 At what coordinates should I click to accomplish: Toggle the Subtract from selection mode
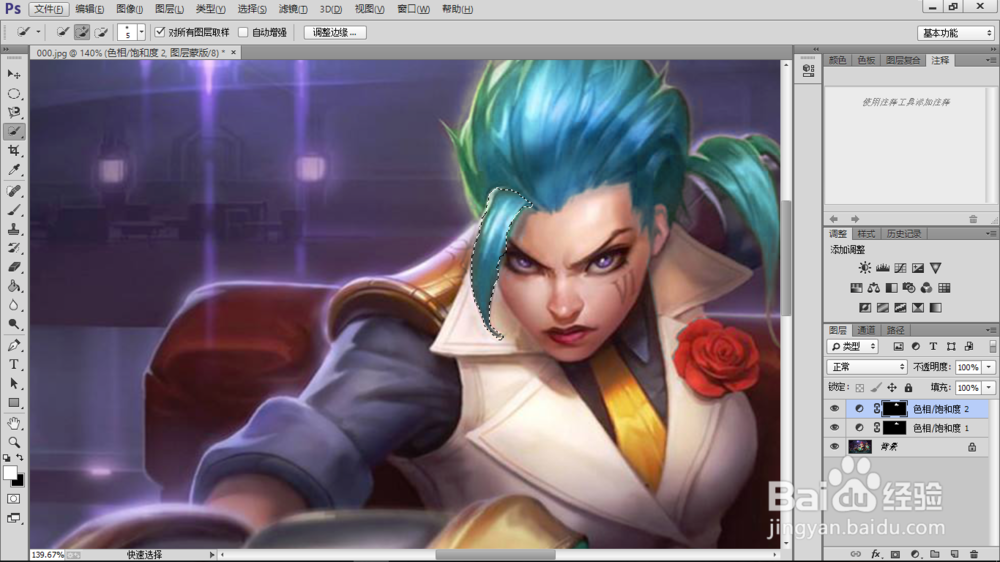point(101,32)
